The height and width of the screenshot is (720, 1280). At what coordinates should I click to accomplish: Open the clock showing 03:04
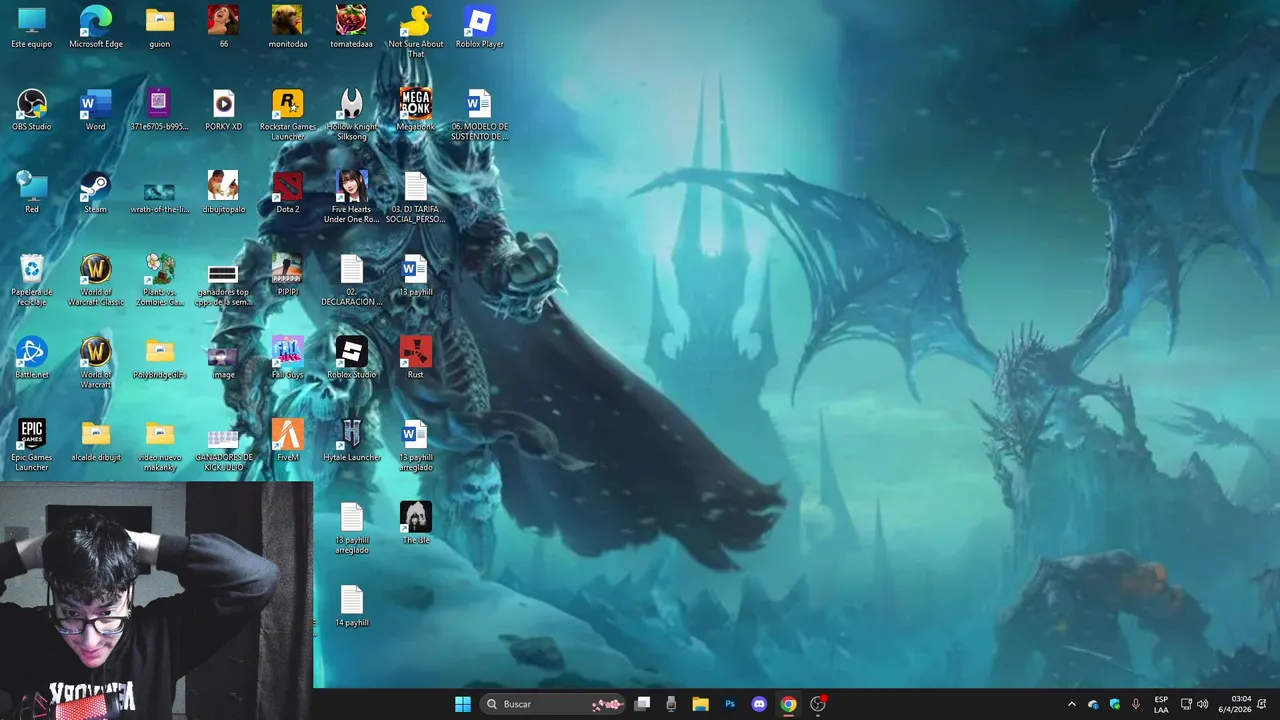point(1234,704)
